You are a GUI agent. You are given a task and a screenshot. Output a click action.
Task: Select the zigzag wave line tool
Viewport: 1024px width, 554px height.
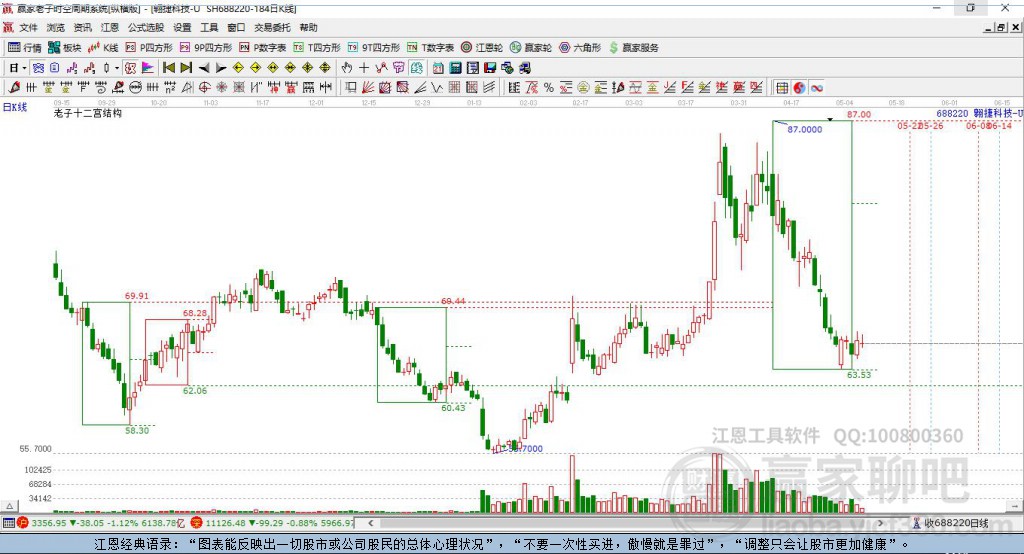tap(437, 88)
